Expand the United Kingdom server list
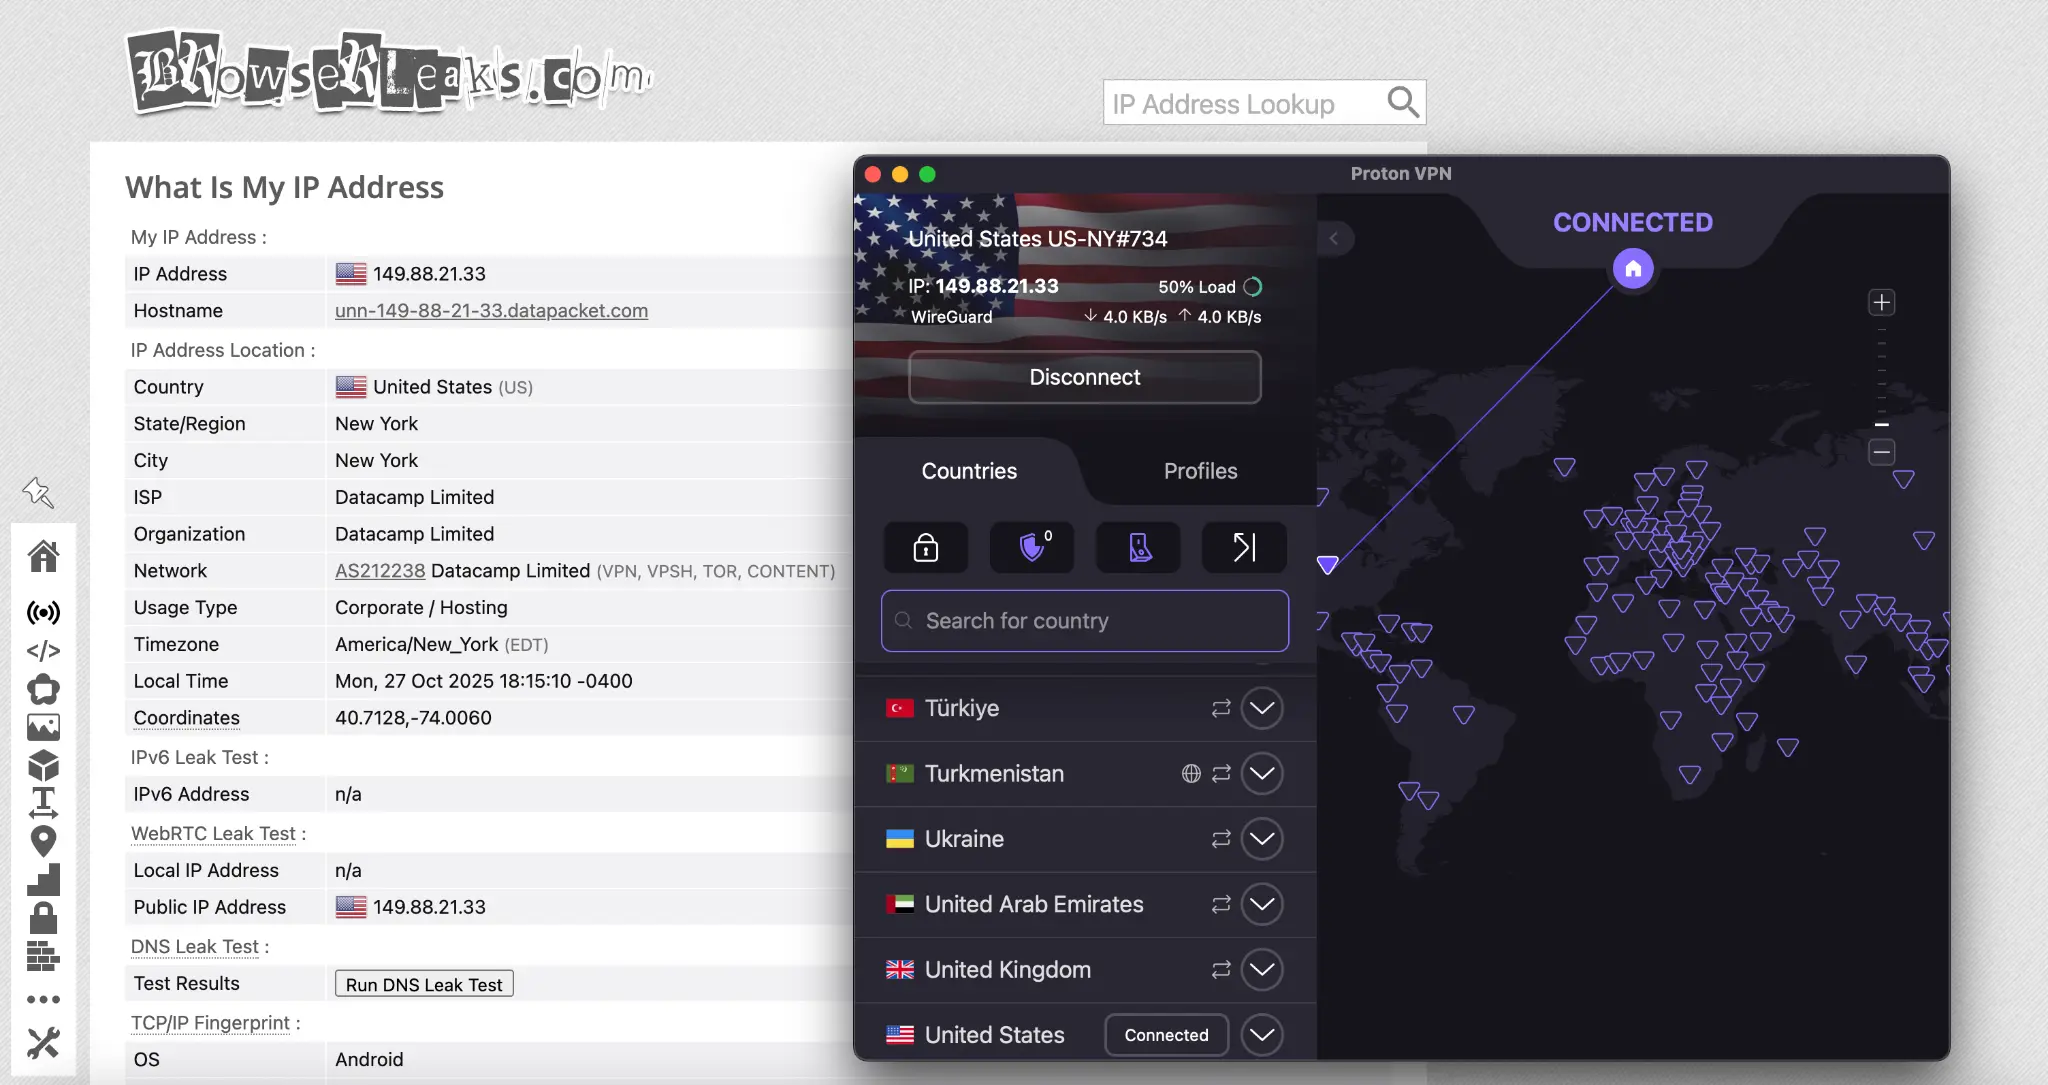 [1261, 969]
